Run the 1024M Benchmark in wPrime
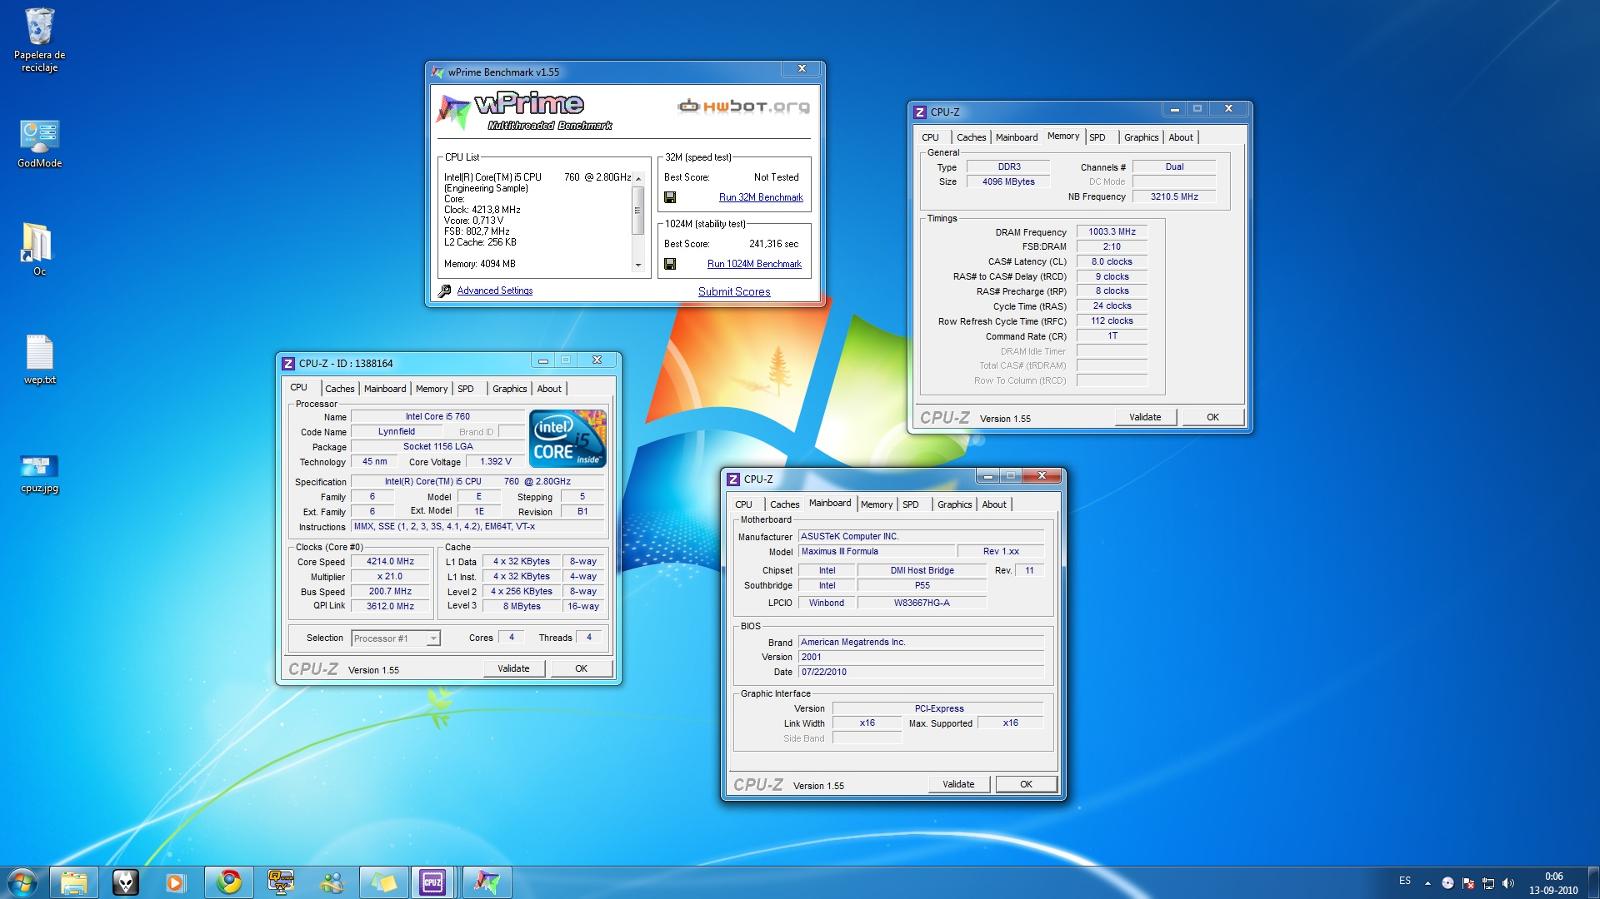This screenshot has width=1600, height=899. [x=754, y=264]
